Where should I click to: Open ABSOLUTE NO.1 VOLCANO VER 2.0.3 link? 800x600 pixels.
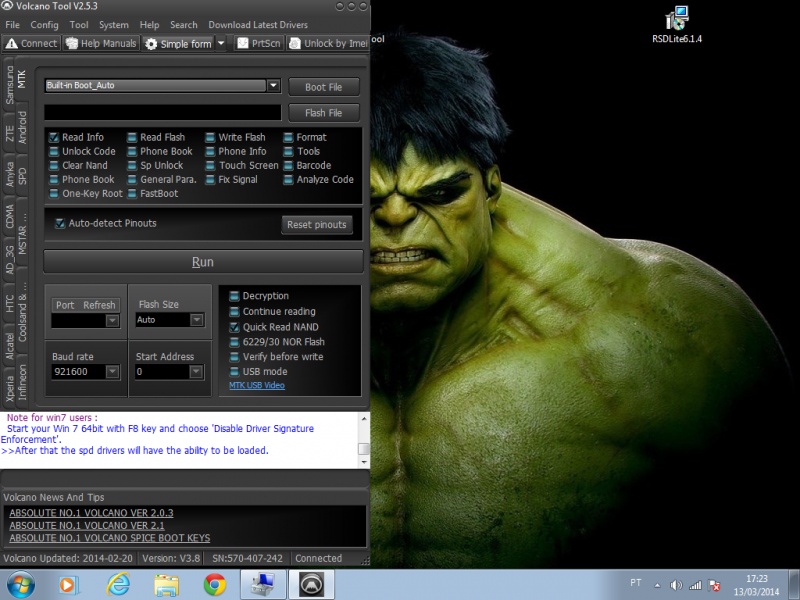tap(91, 513)
